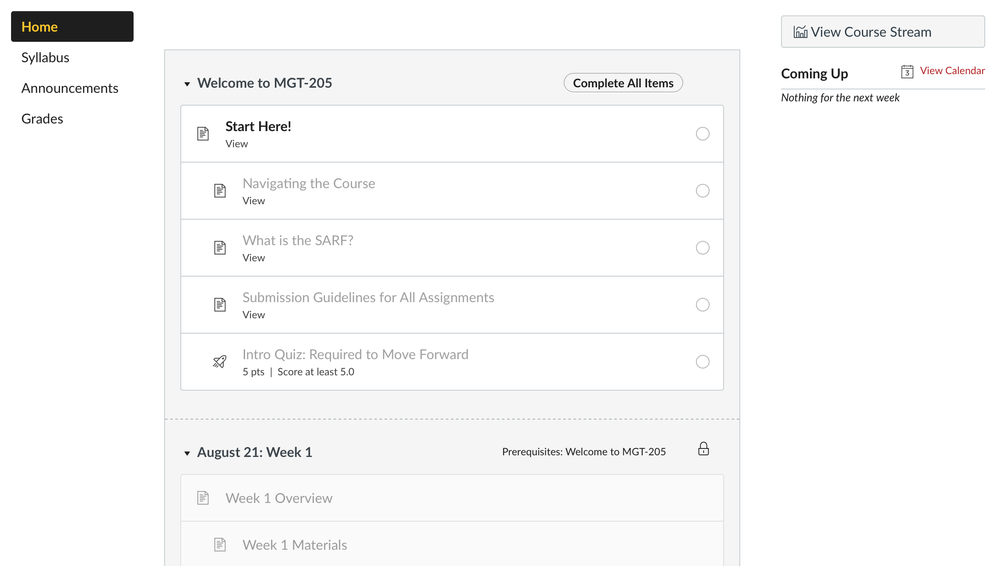Open the Announcements navigation item
The width and height of the screenshot is (998, 566).
(x=70, y=88)
